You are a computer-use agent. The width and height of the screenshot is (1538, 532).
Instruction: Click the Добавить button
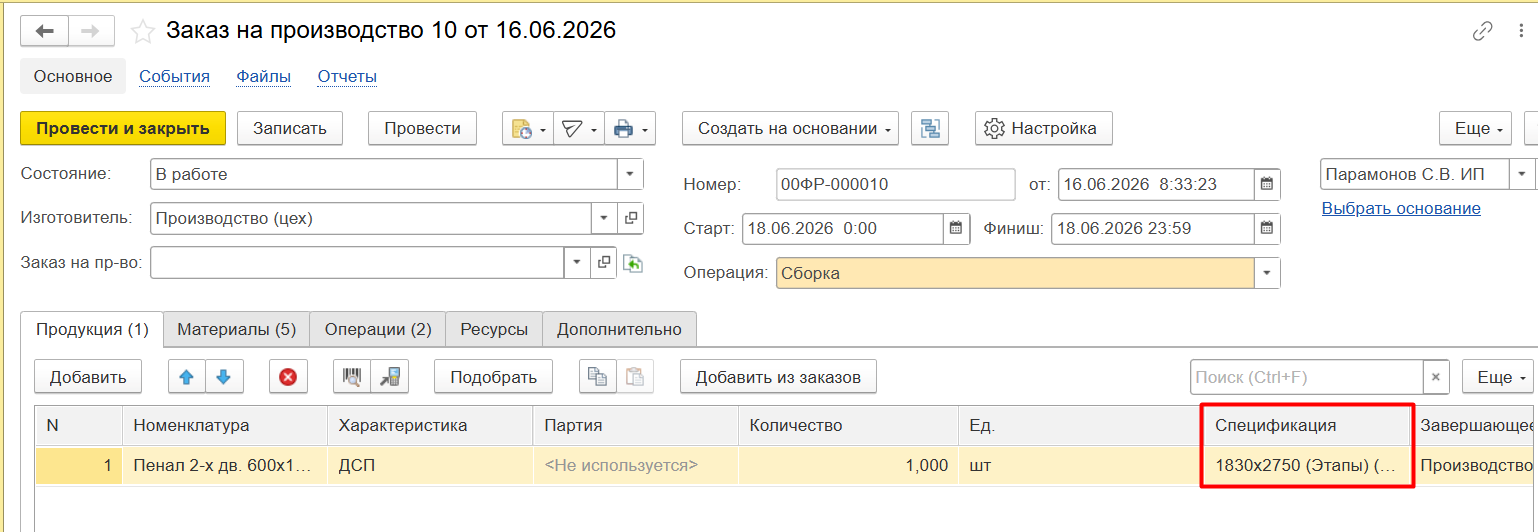pyautogui.click(x=88, y=377)
